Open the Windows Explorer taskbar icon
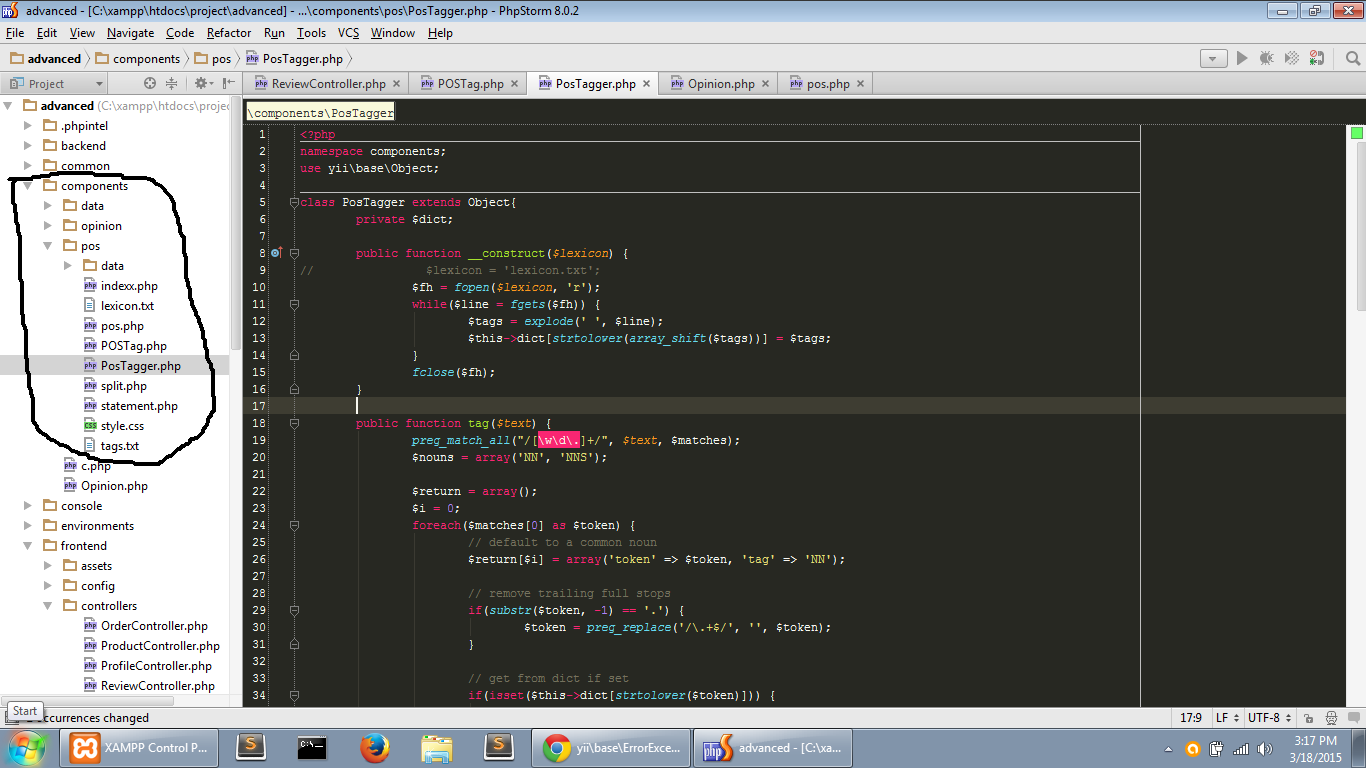Screen dimensions: 1366x768 437,747
